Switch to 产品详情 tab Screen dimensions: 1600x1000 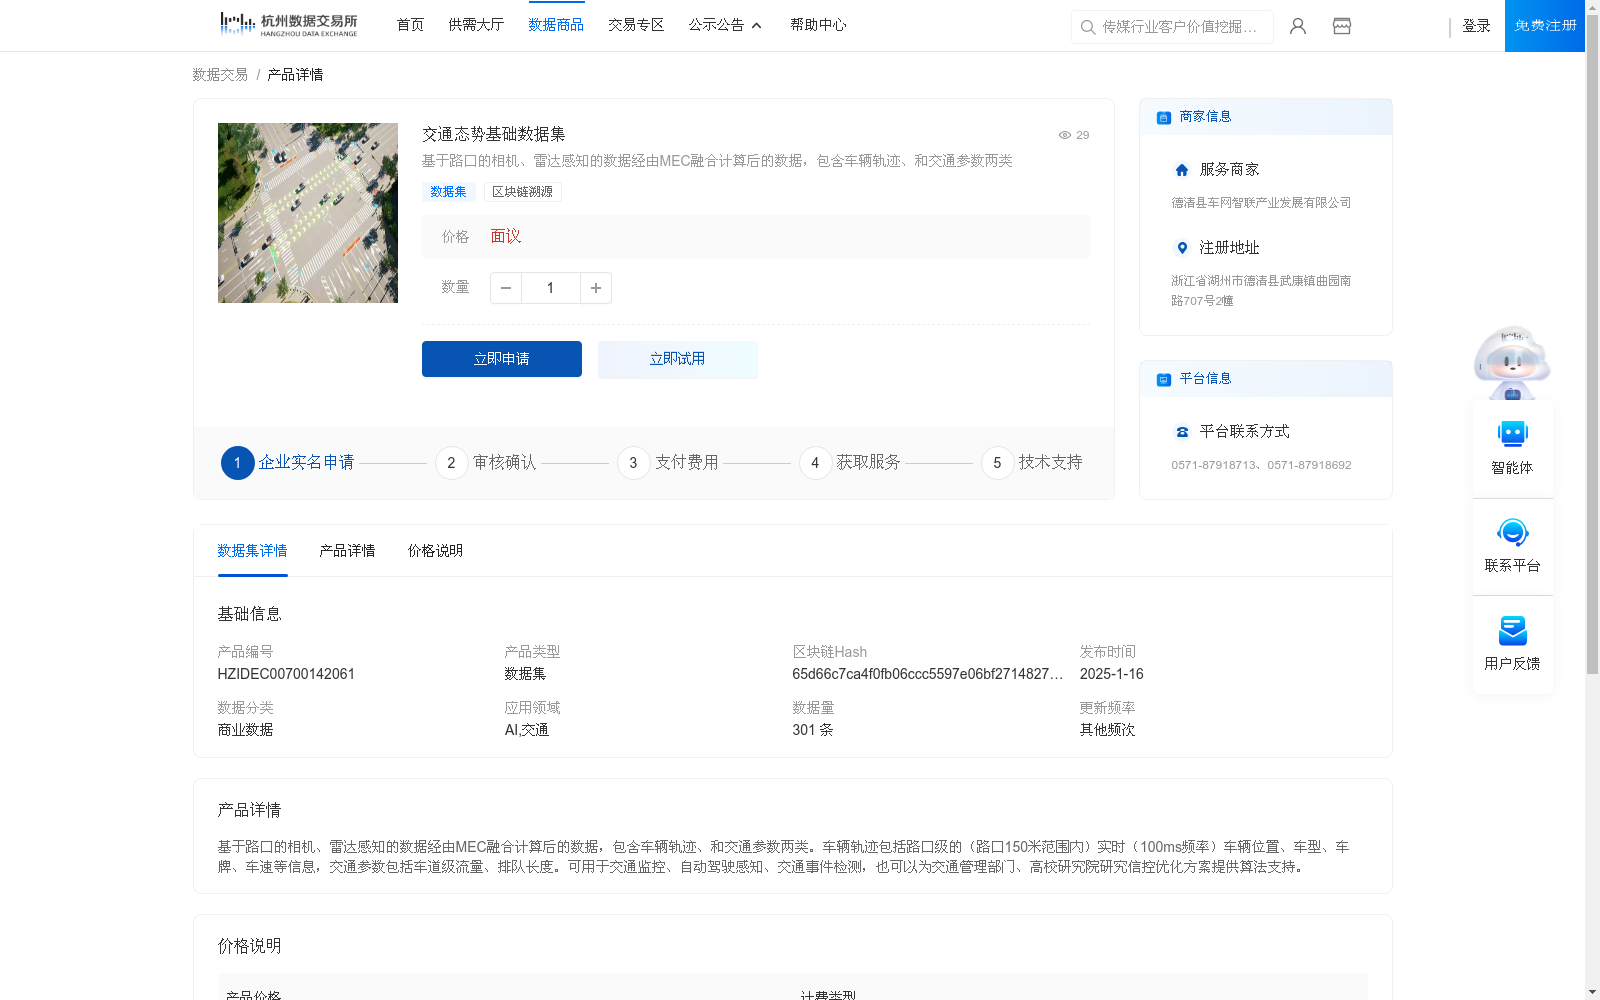point(347,551)
